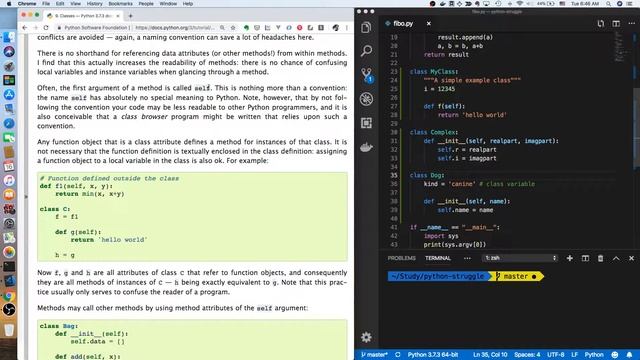Go back in Chrome

click(x=25, y=28)
